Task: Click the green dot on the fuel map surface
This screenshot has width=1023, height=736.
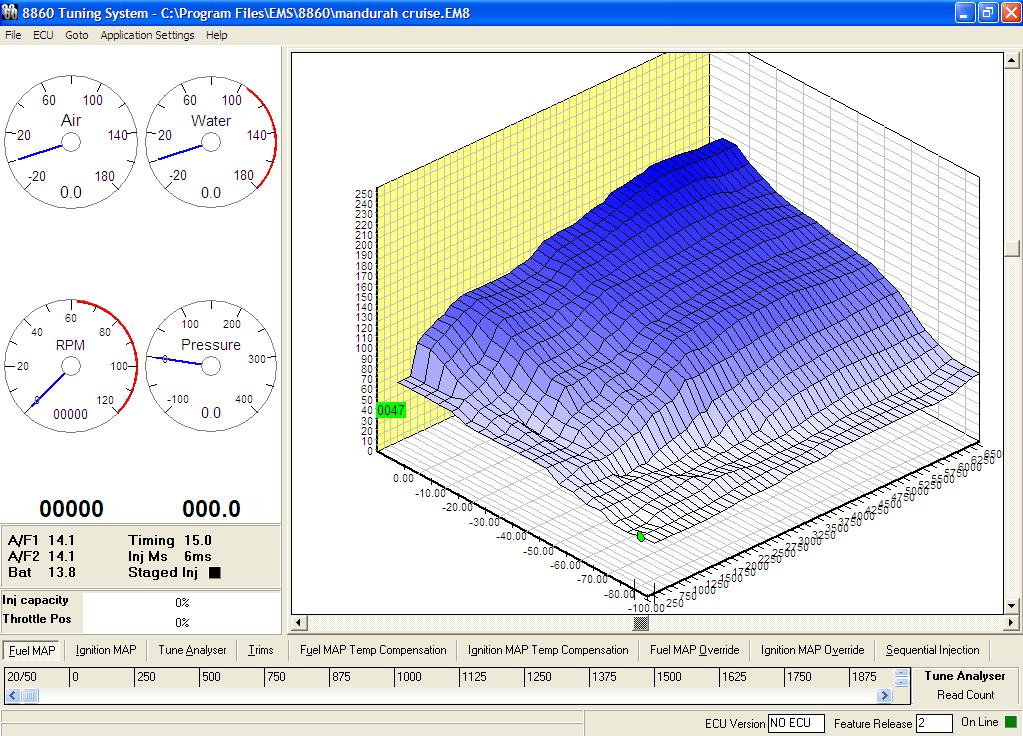Action: tap(641, 536)
